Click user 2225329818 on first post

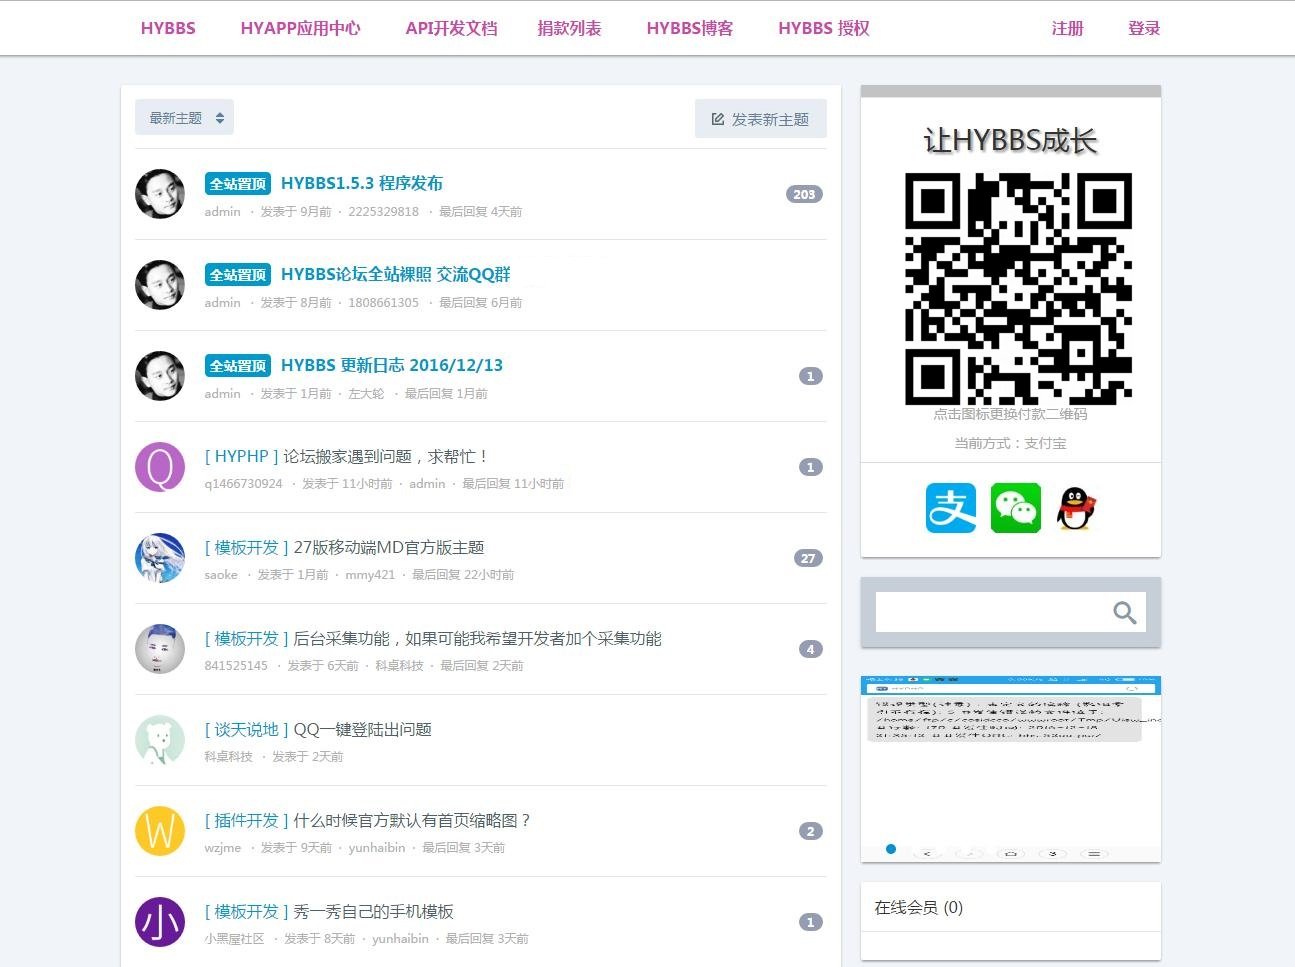384,212
